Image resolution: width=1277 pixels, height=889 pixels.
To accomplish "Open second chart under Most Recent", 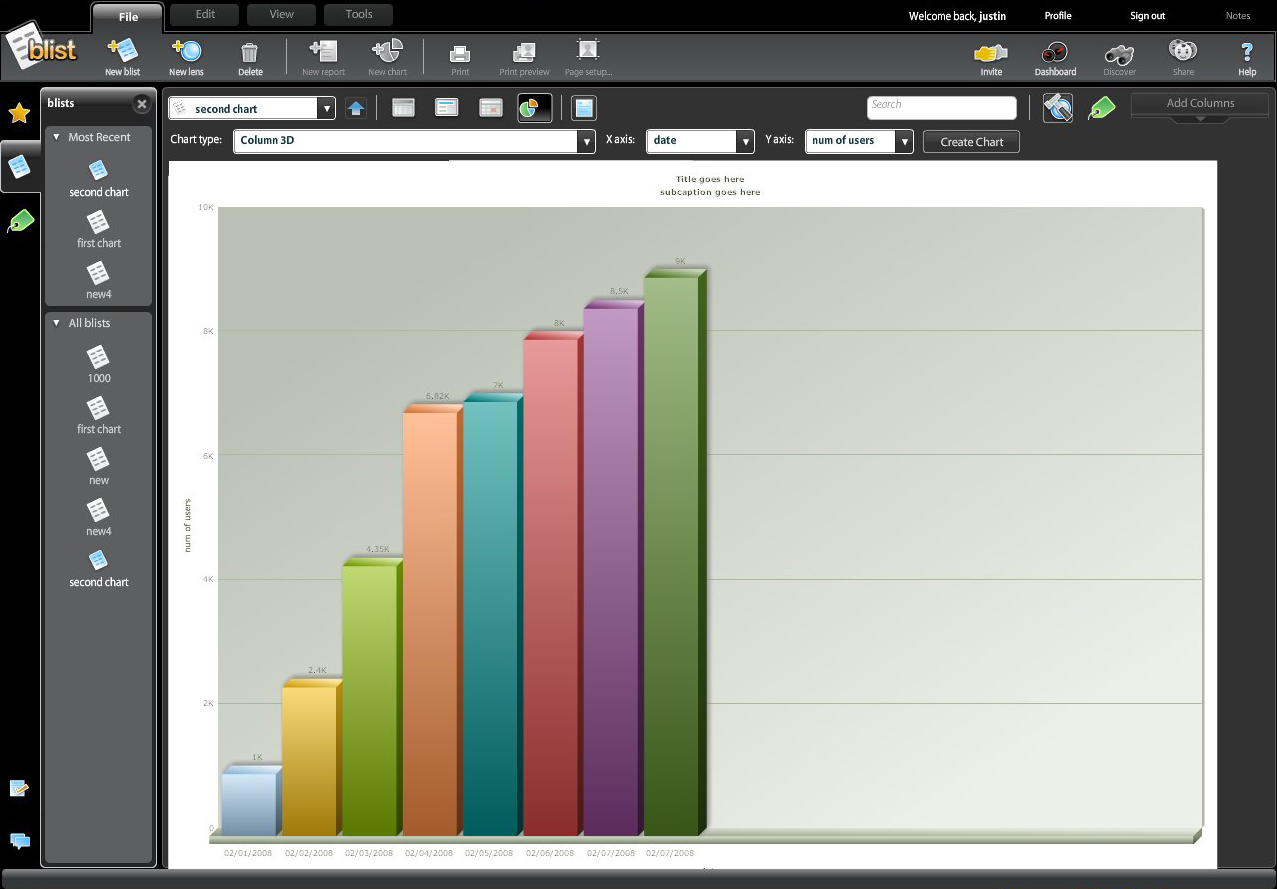I will pyautogui.click(x=99, y=180).
